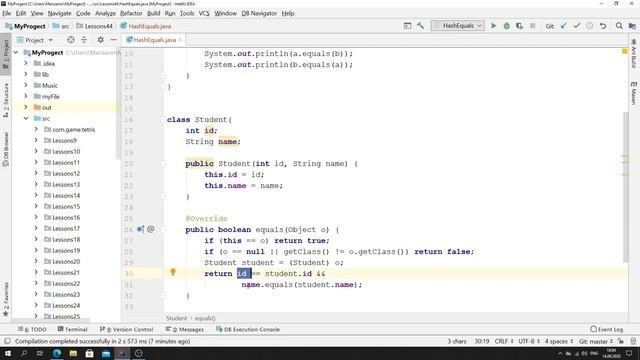This screenshot has width=640, height=360.
Task: Commit changes with Git green checkmark icon
Action: pyautogui.click(x=577, y=26)
